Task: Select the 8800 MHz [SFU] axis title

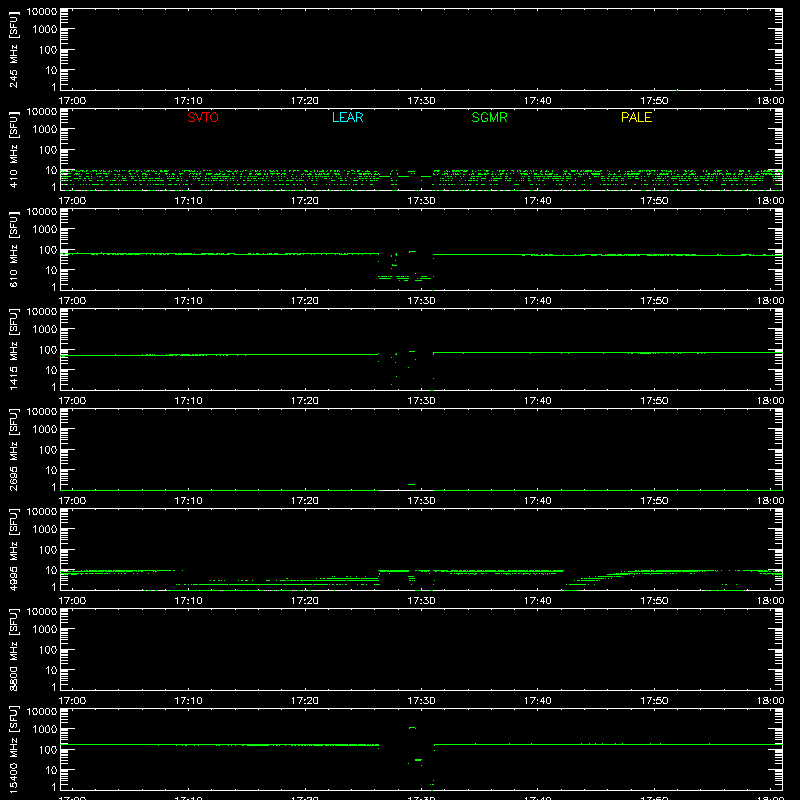Action: click(x=13, y=649)
